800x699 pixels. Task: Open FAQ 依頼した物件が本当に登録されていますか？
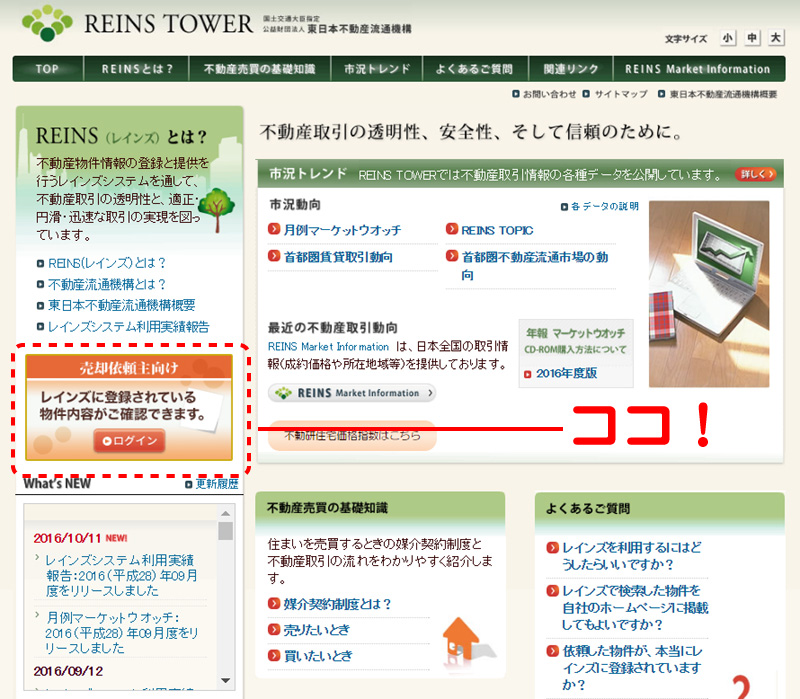[x=632, y=668]
